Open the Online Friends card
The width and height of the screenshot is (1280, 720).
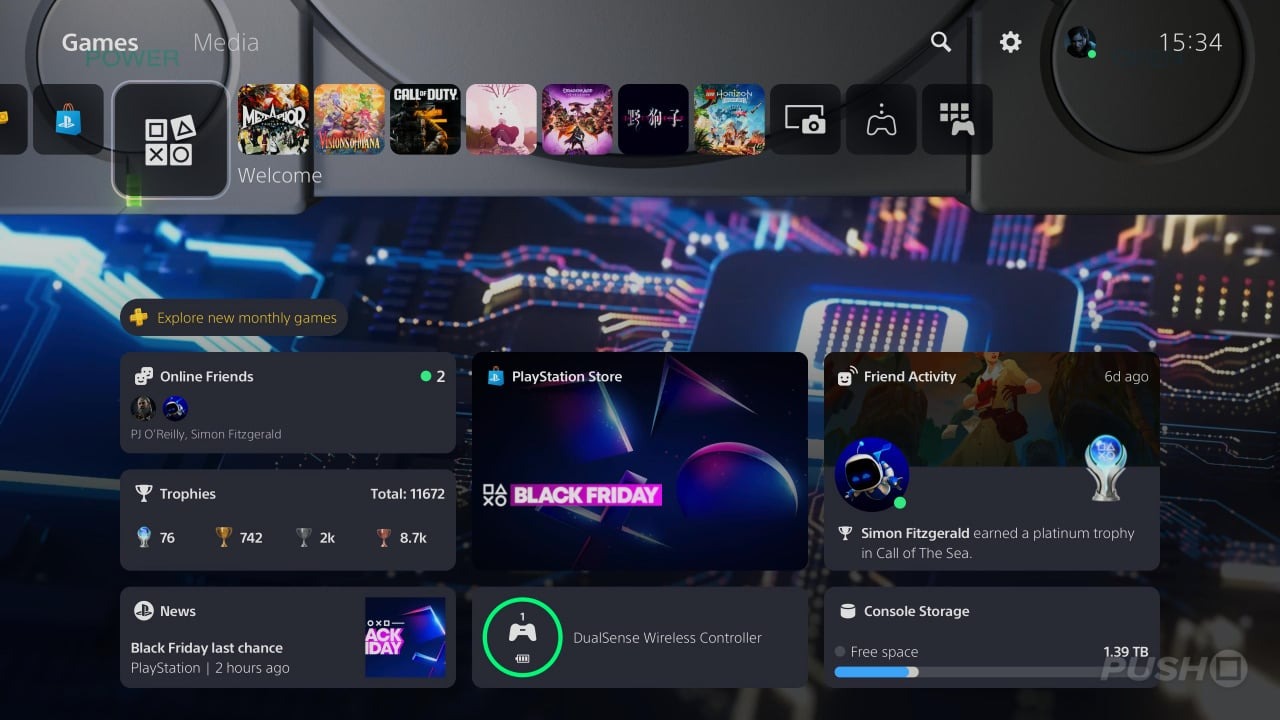288,403
